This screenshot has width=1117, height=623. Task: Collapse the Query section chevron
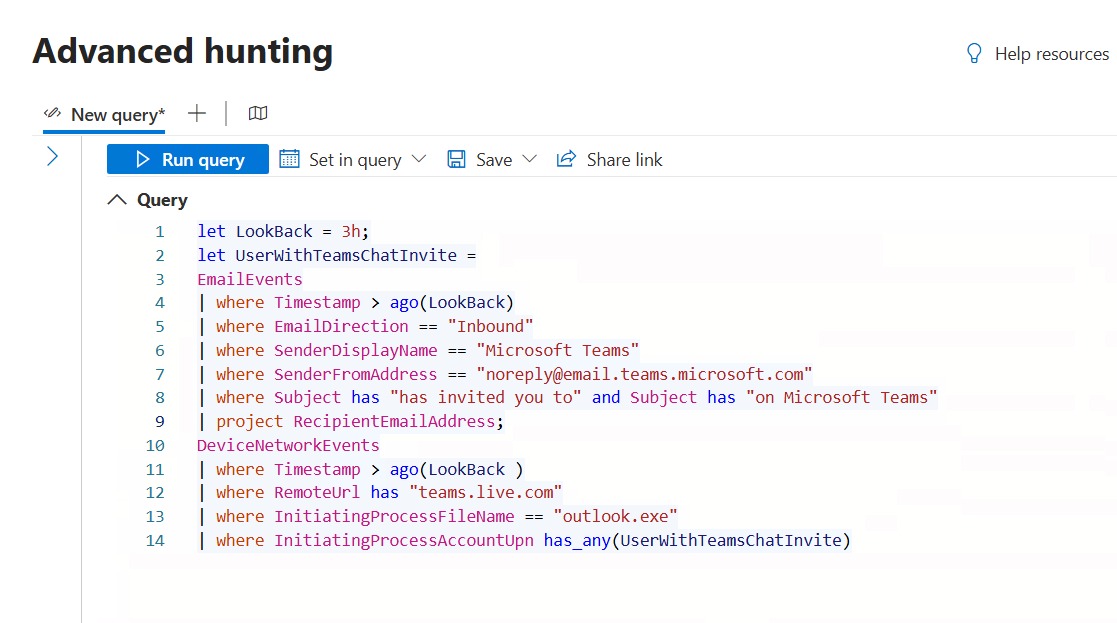point(117,200)
